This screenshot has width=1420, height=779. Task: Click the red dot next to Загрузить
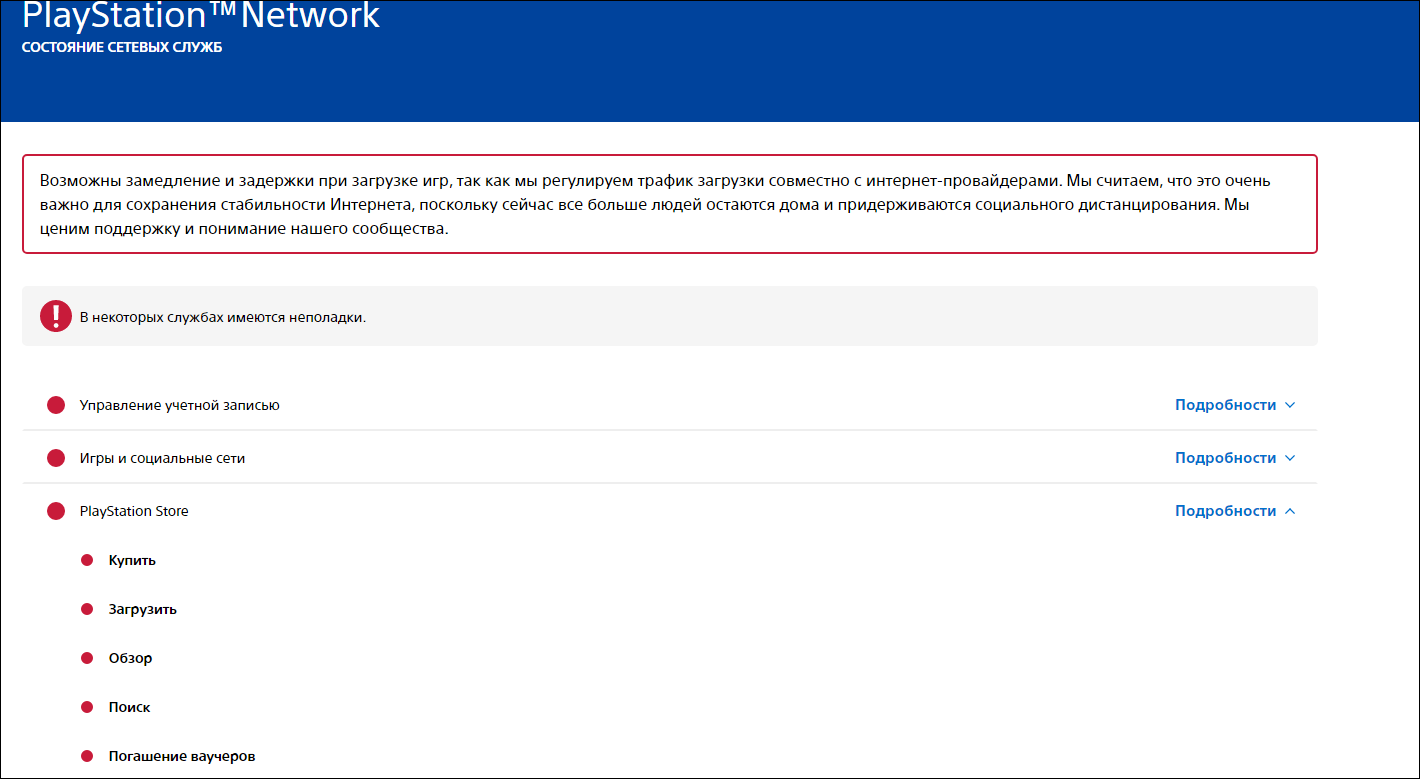click(x=87, y=609)
